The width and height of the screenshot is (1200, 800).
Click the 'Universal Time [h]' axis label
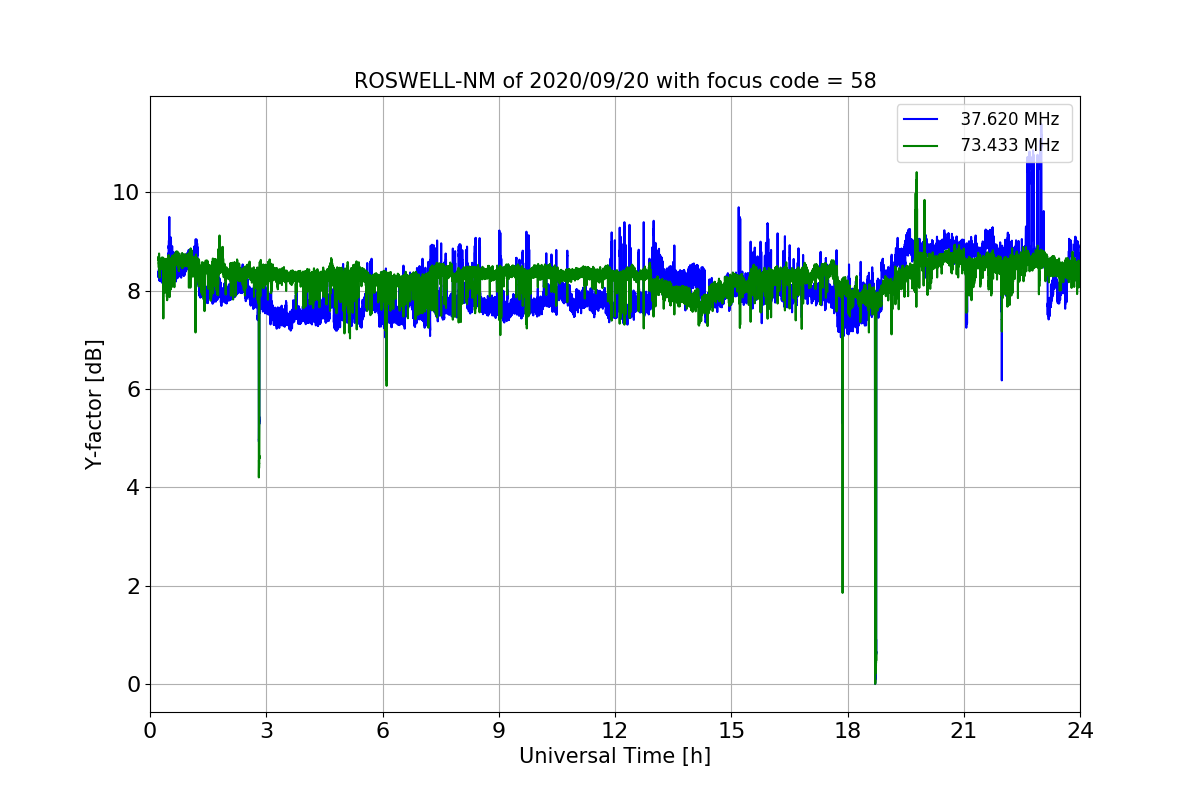tap(615, 756)
